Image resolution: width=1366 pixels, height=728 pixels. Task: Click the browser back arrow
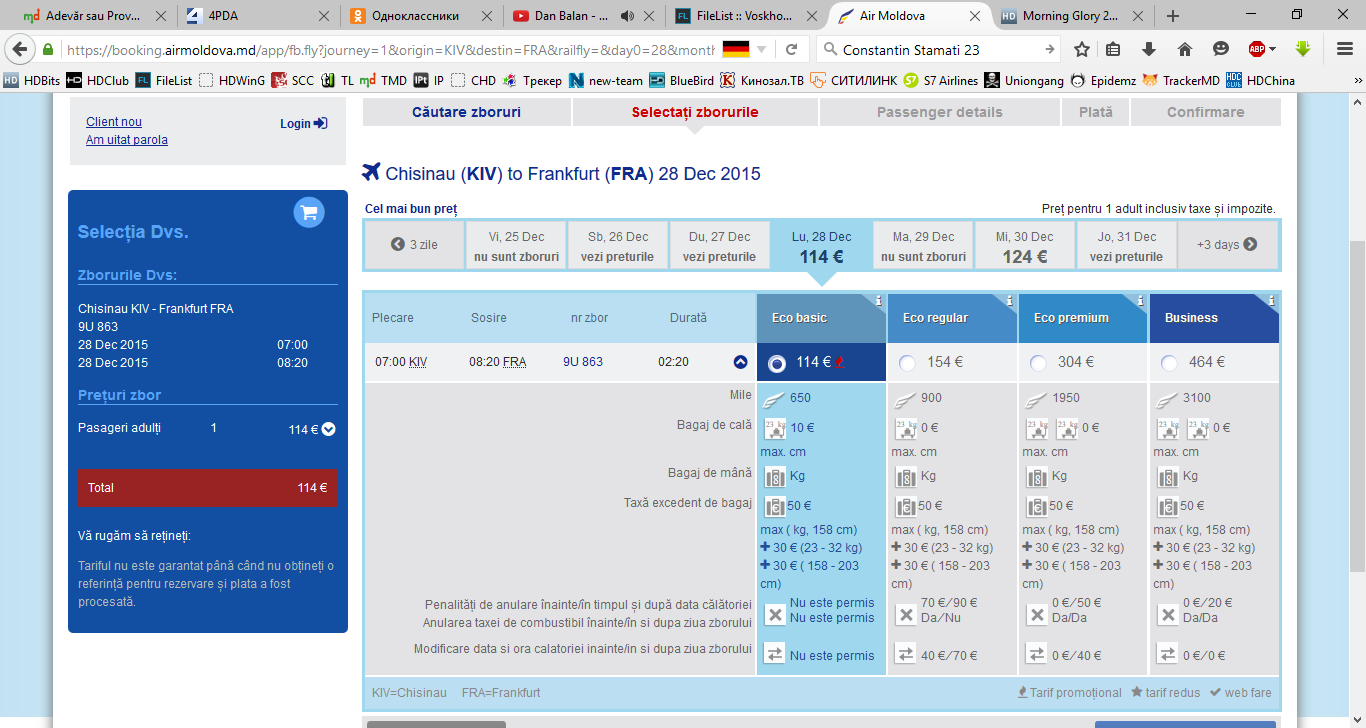click(20, 50)
